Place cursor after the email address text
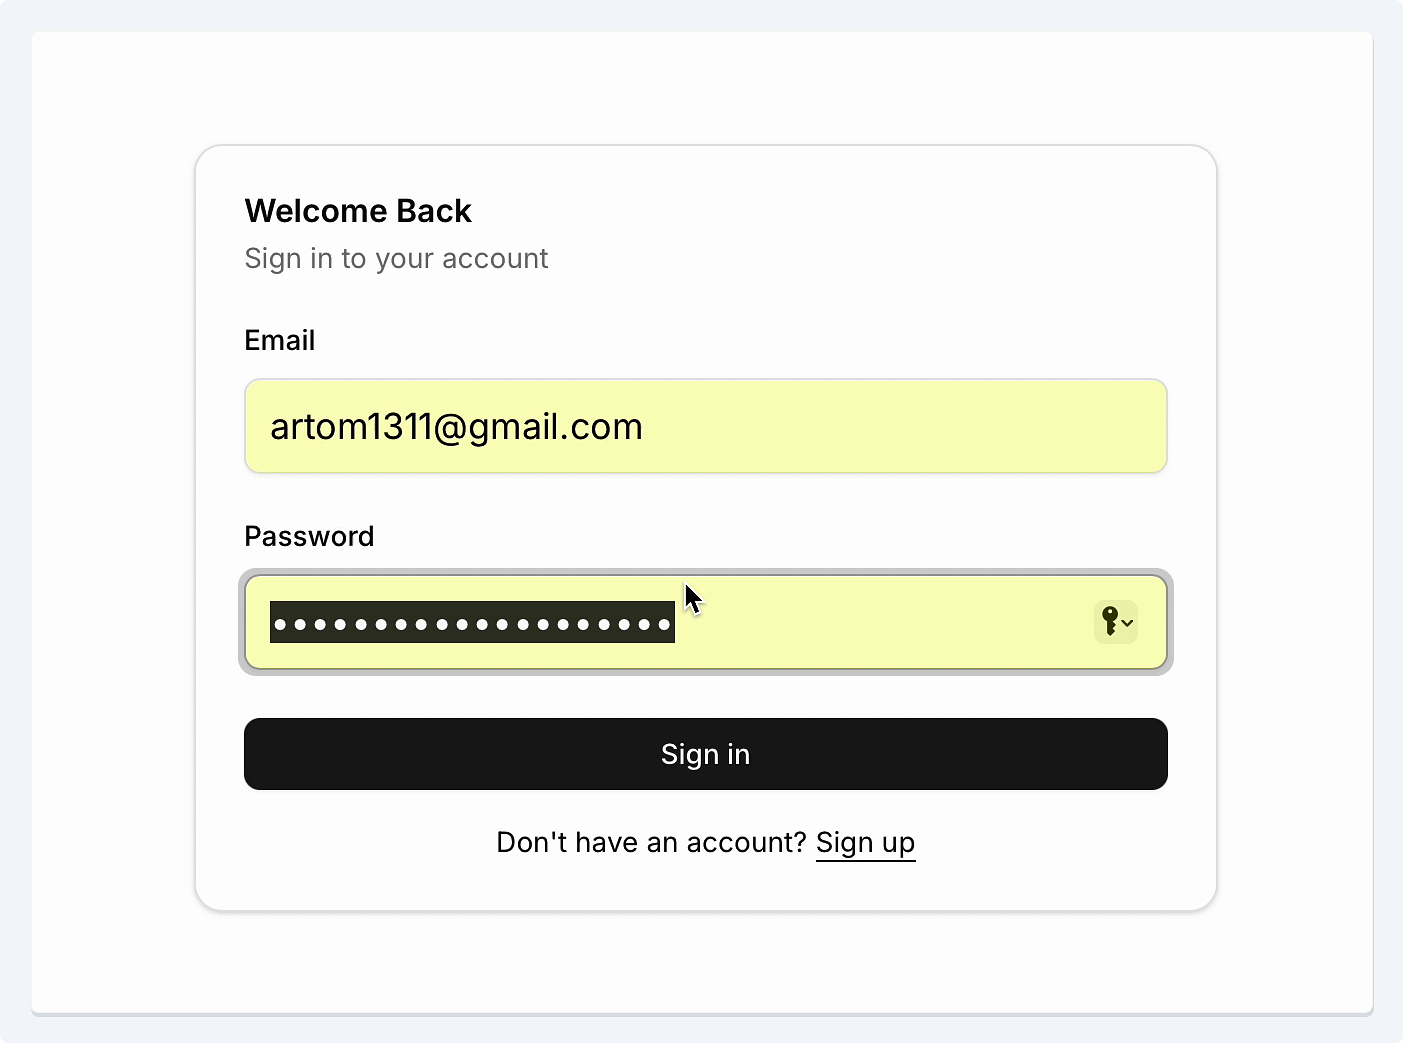This screenshot has width=1403, height=1043. (646, 427)
